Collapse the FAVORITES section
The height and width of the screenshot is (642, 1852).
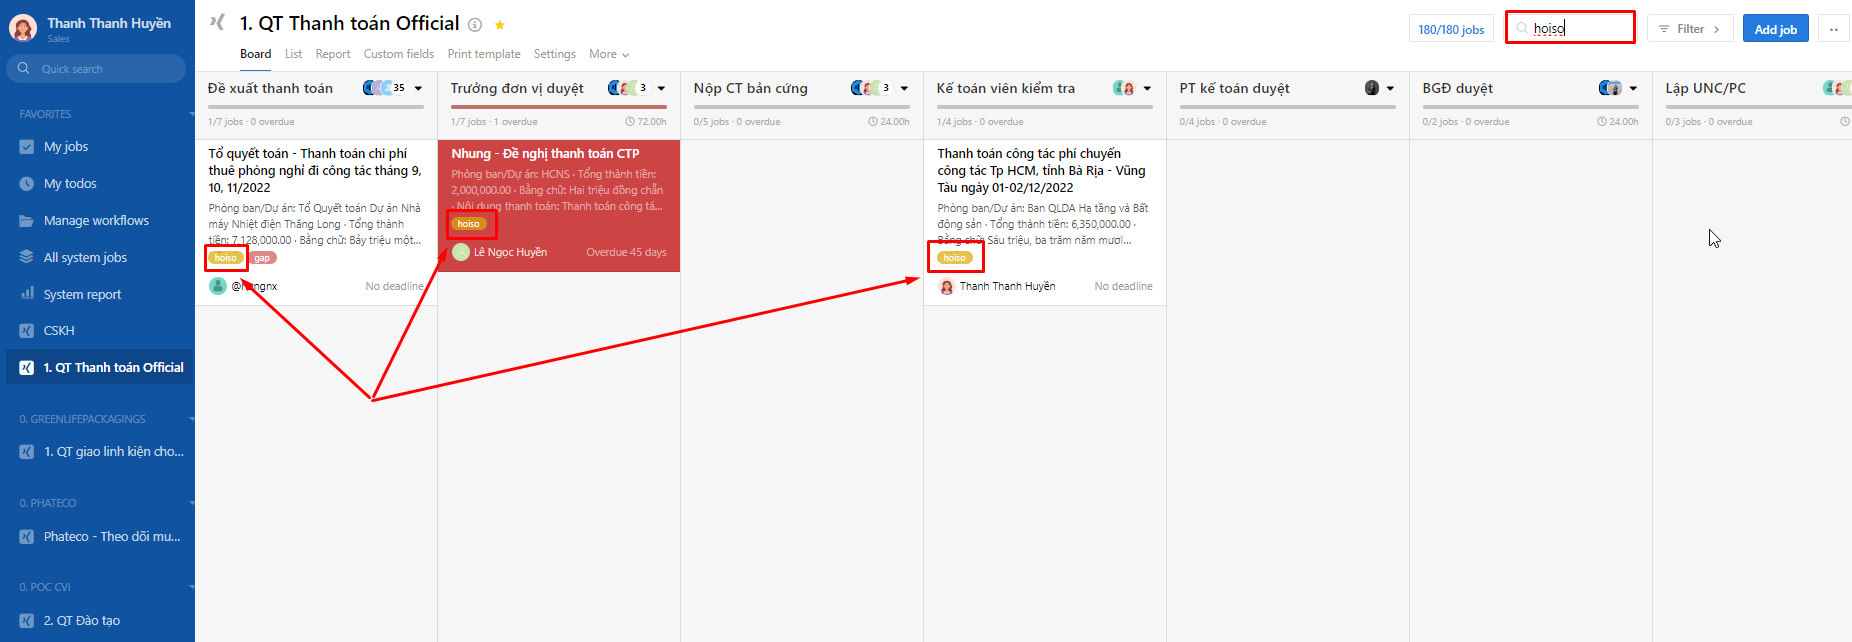(x=191, y=114)
